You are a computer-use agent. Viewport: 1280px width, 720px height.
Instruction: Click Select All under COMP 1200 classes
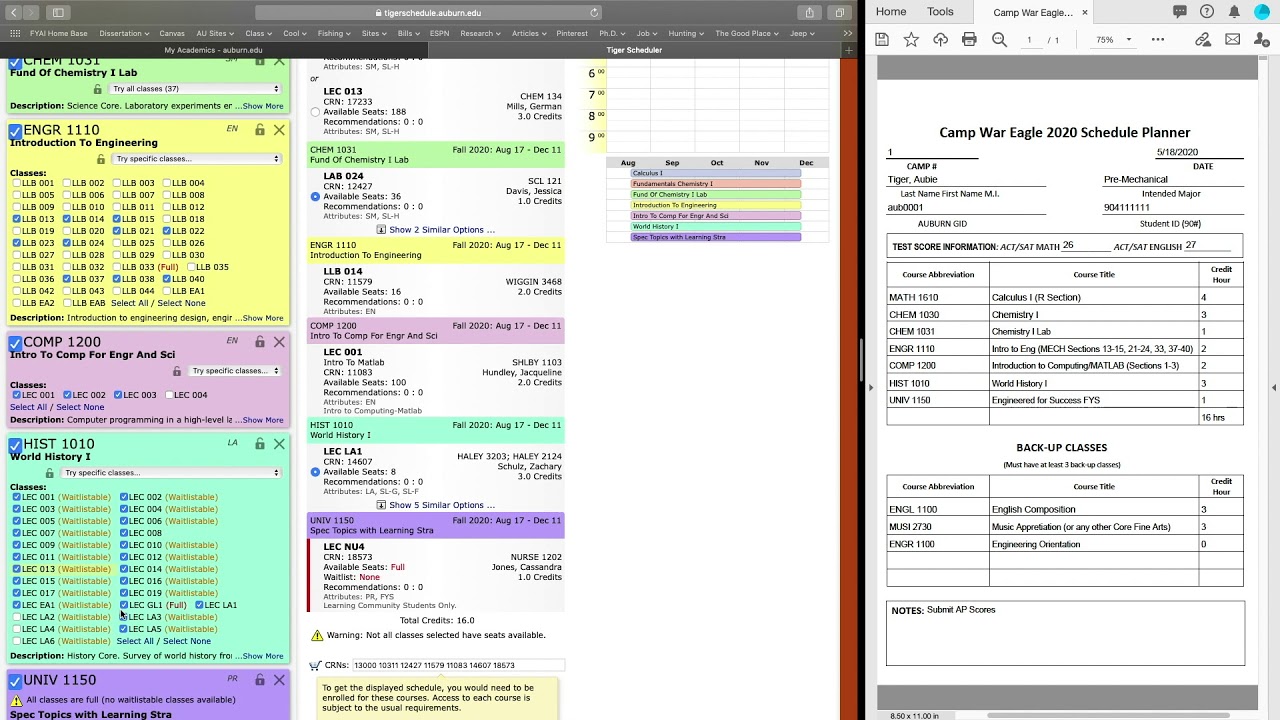28,407
